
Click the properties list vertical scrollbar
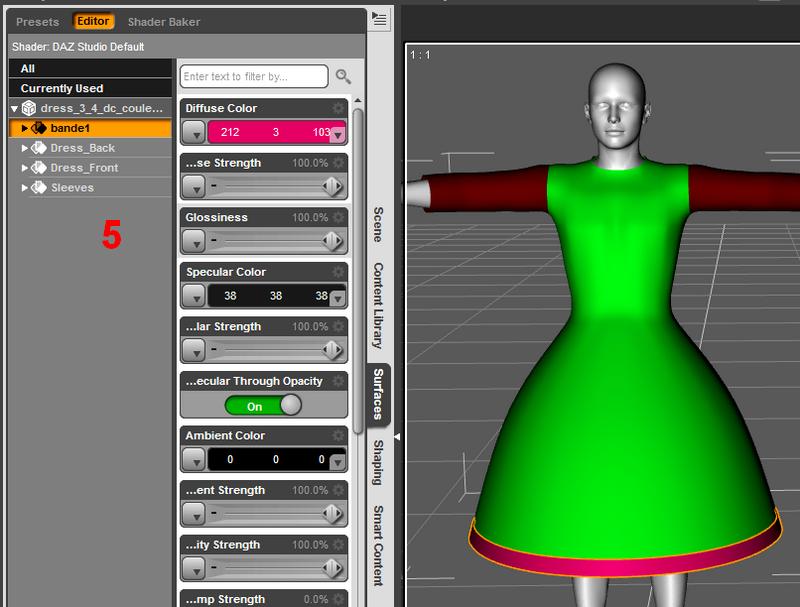pyautogui.click(x=358, y=270)
